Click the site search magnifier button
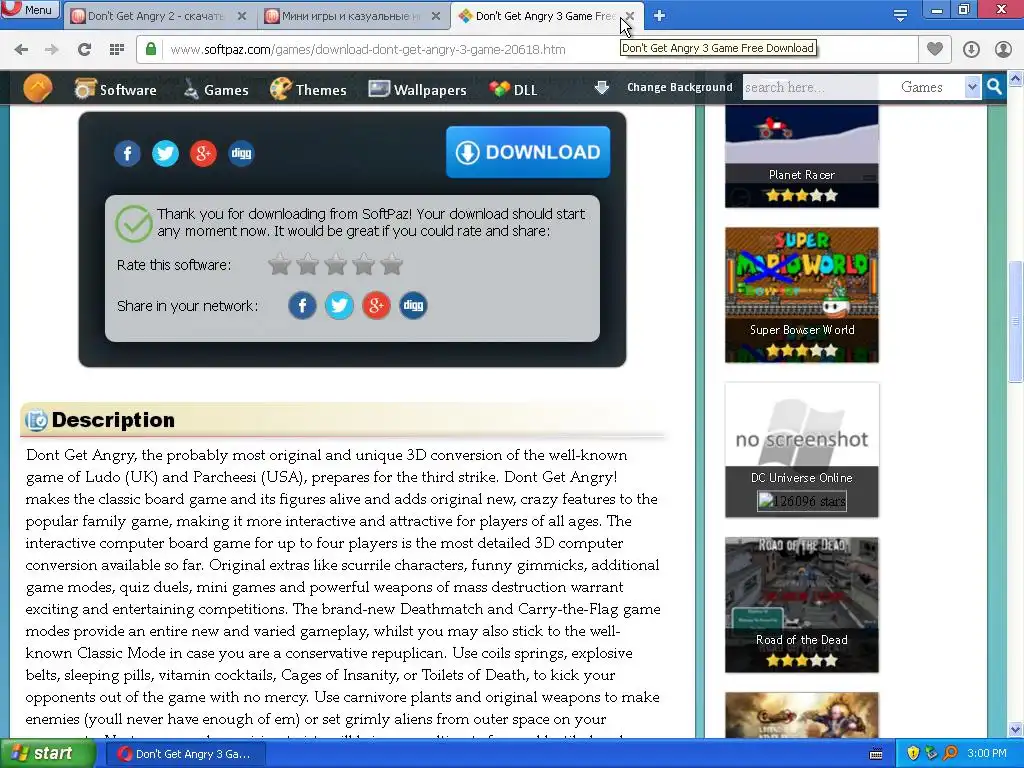The width and height of the screenshot is (1024, 768). 994,87
